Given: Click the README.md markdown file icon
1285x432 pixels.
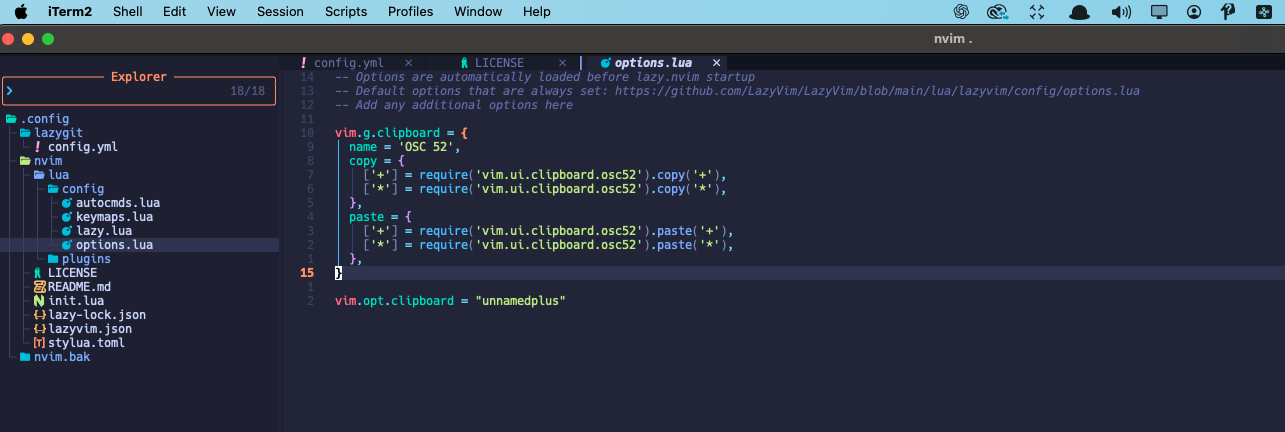Looking at the screenshot, I should 39,287.
